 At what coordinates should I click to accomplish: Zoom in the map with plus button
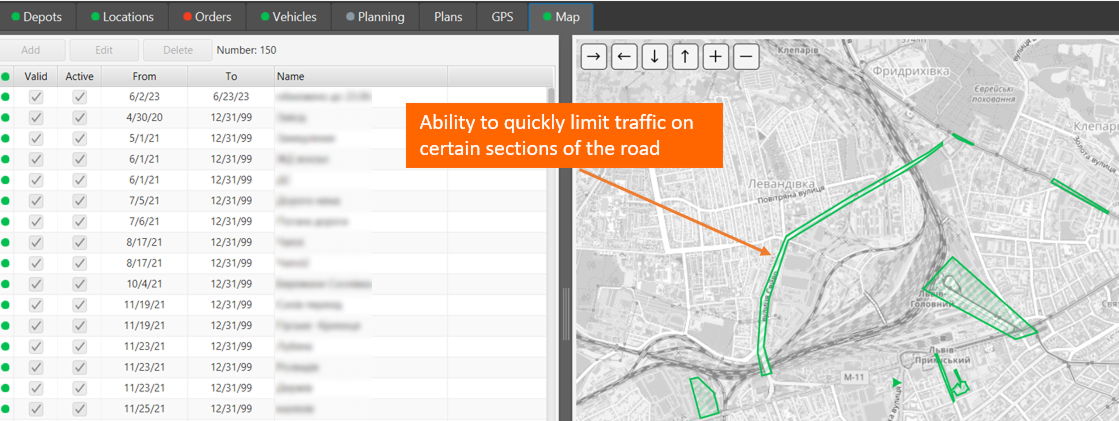715,56
